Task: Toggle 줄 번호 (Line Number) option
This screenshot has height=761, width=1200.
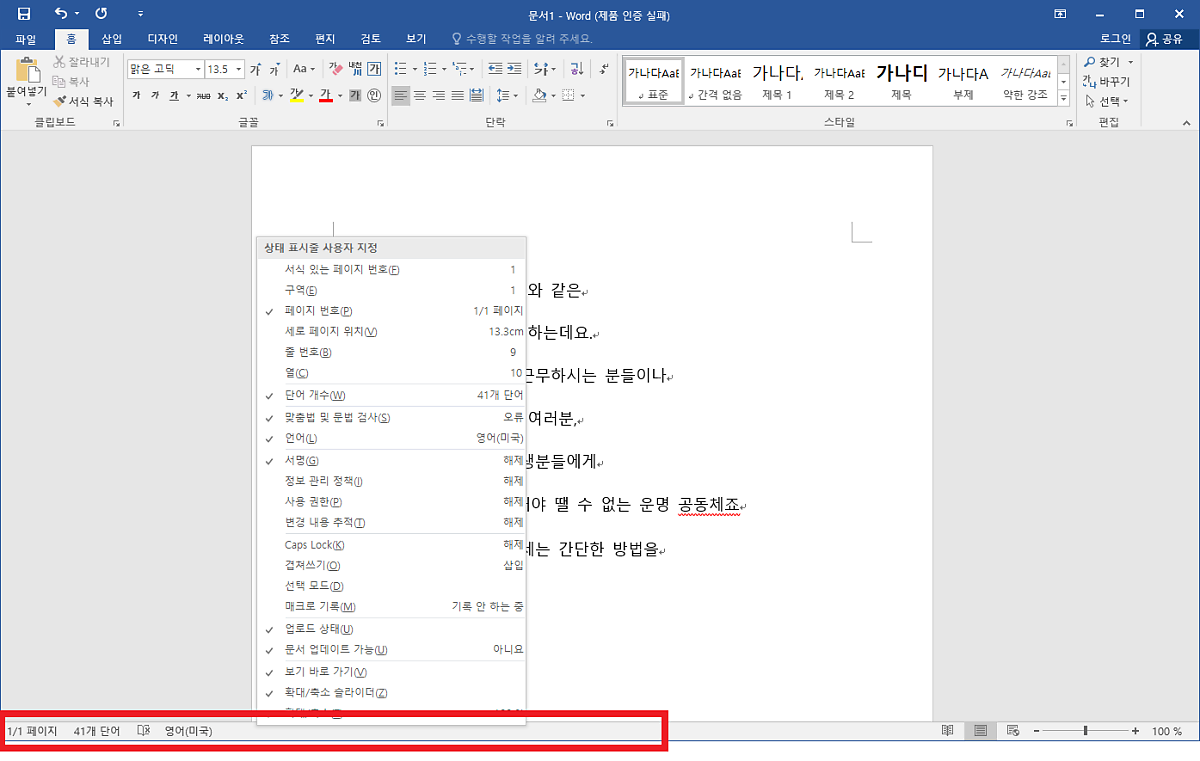Action: click(308, 352)
